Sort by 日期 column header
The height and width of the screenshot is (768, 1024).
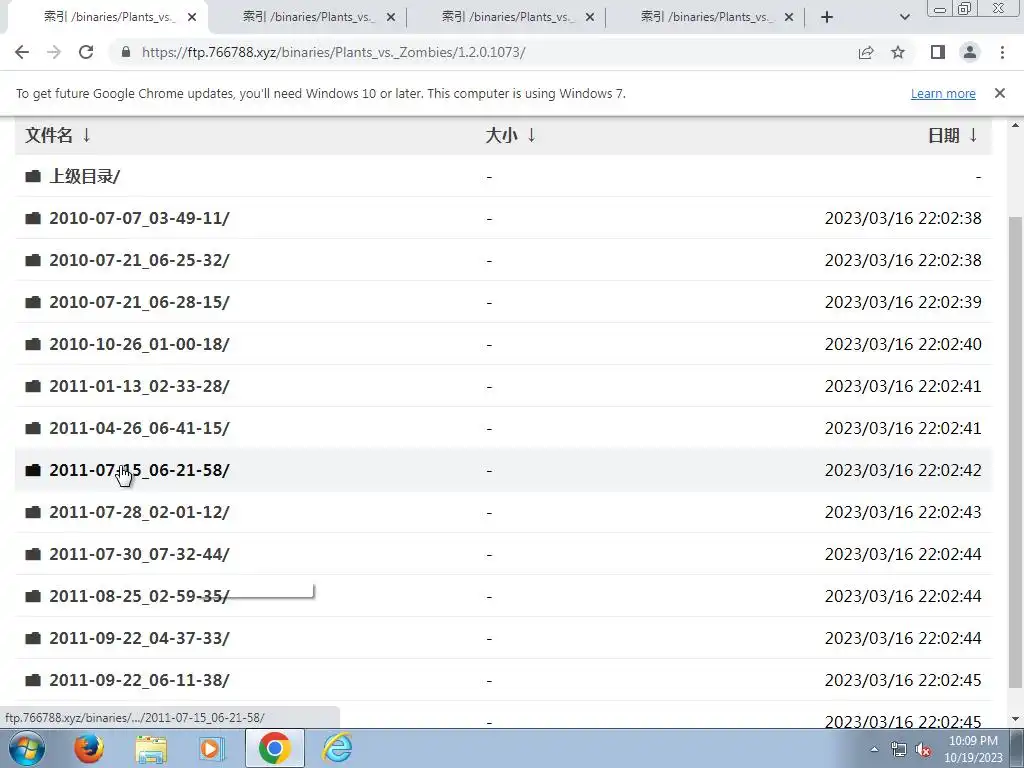coord(953,135)
